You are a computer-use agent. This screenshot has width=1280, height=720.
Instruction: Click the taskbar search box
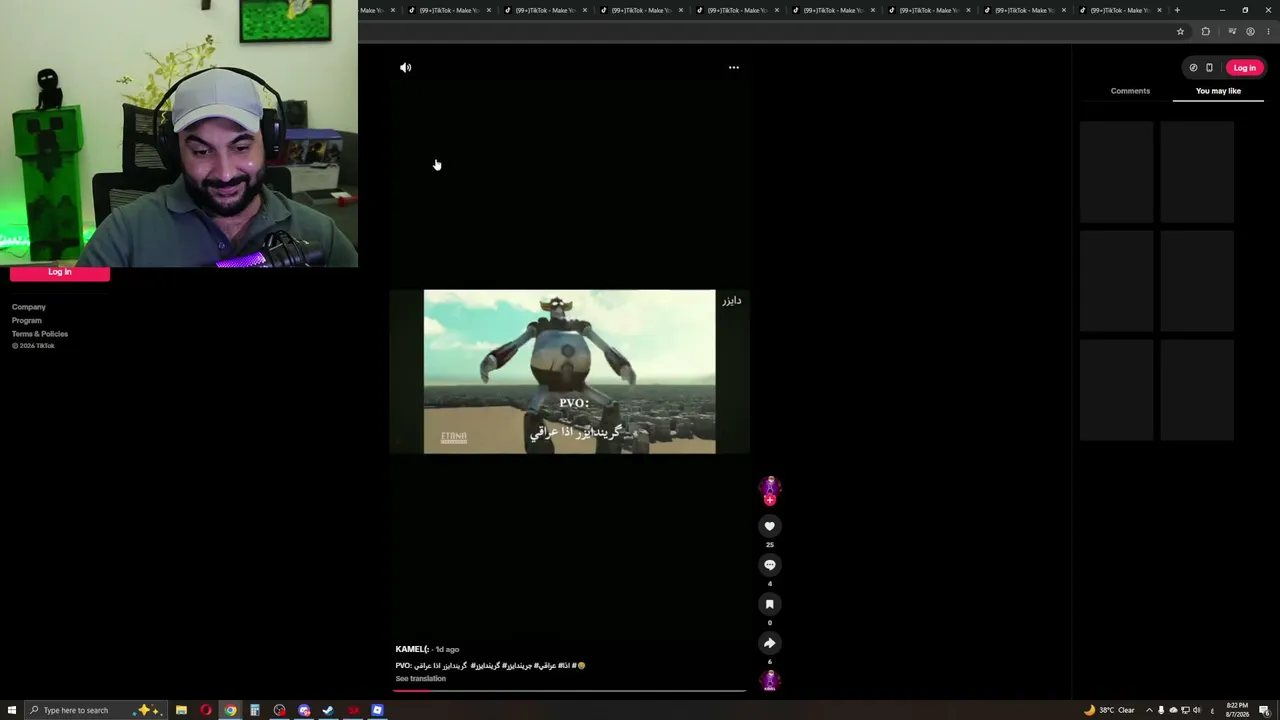[98, 710]
